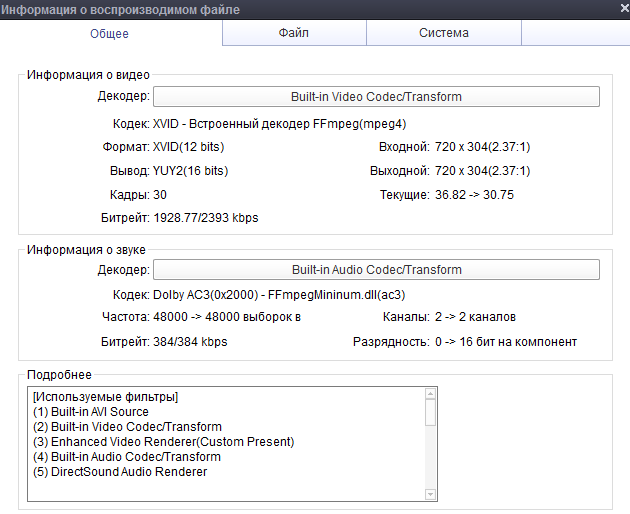Image resolution: width=630 pixels, height=514 pixels.
Task: Click the audio frequency value 48000 -> 48000
Action: (x=226, y=317)
